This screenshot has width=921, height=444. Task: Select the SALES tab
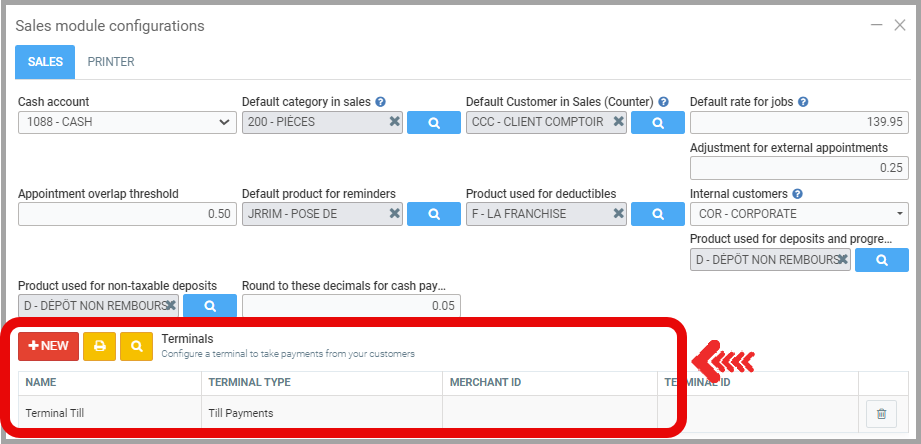45,62
